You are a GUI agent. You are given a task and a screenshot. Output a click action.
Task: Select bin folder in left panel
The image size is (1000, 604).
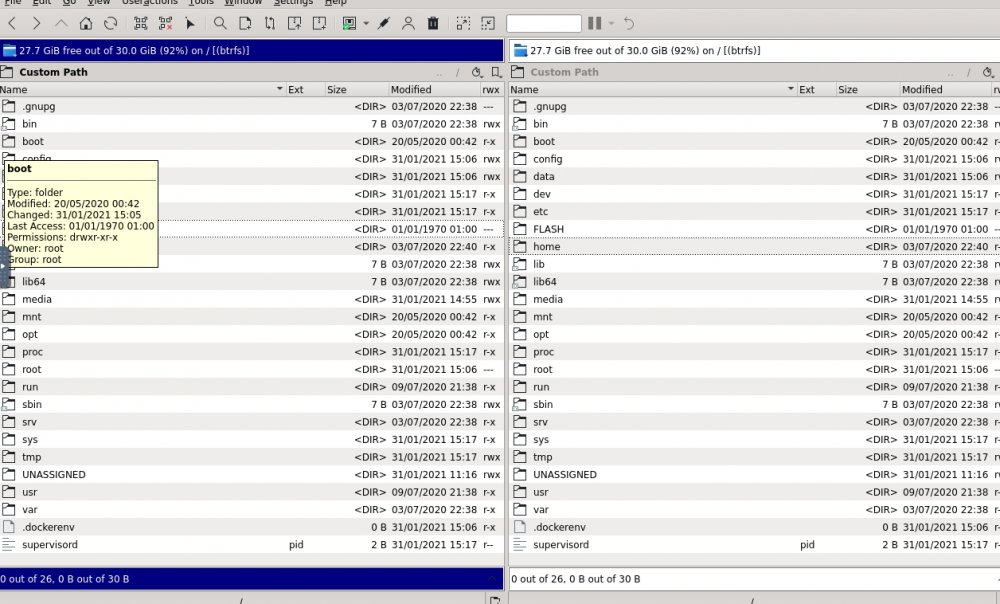252,124
